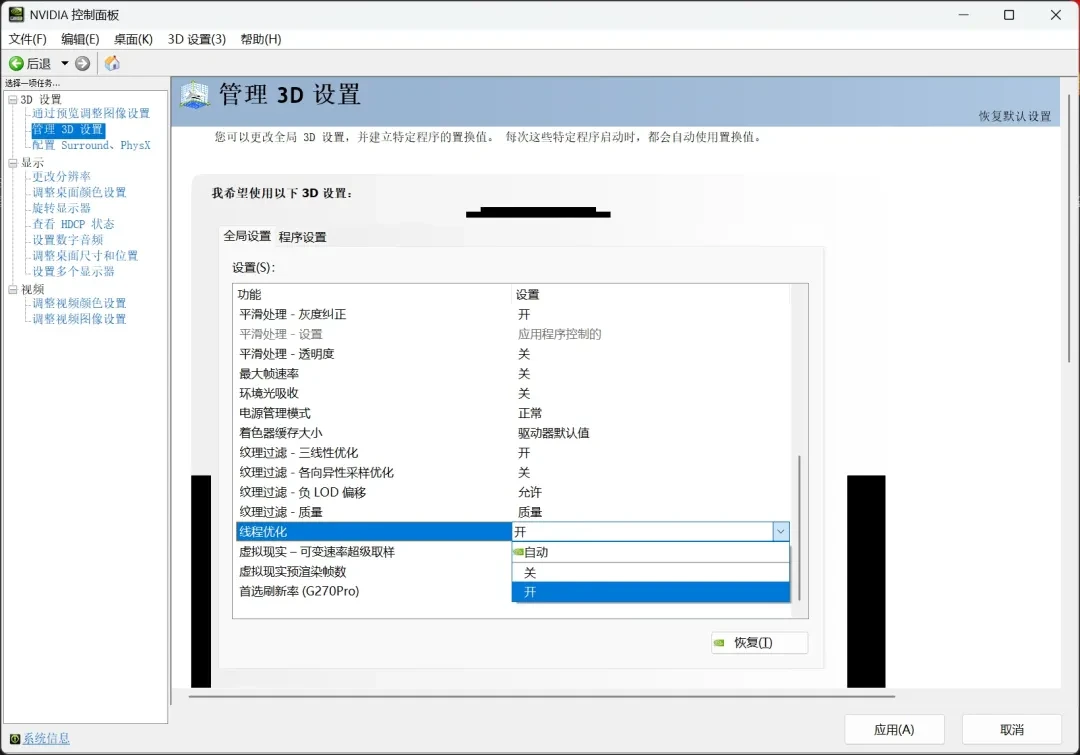This screenshot has width=1080, height=755.
Task: Collapse the 显示 tree node
Action: click(x=12, y=163)
